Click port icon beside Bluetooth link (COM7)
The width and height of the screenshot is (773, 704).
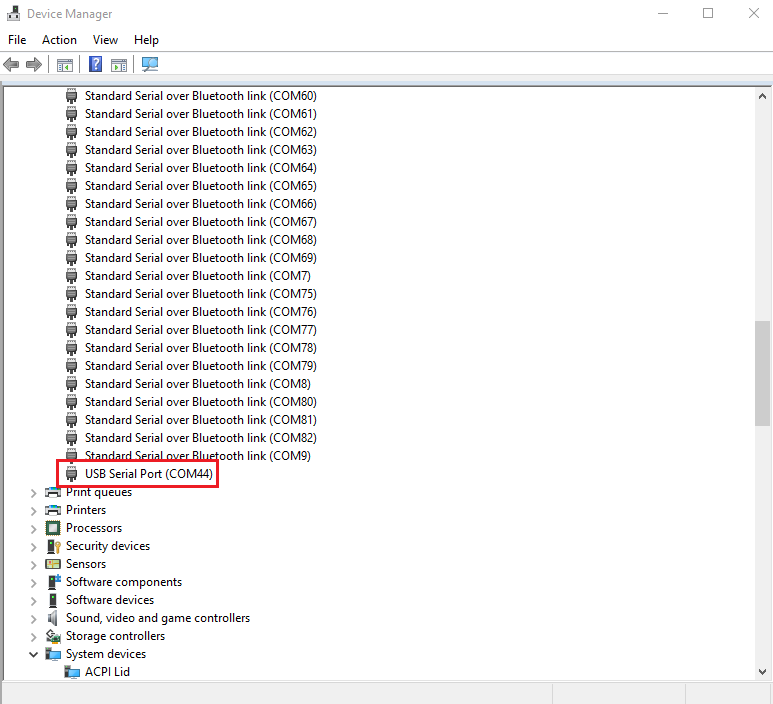point(71,276)
